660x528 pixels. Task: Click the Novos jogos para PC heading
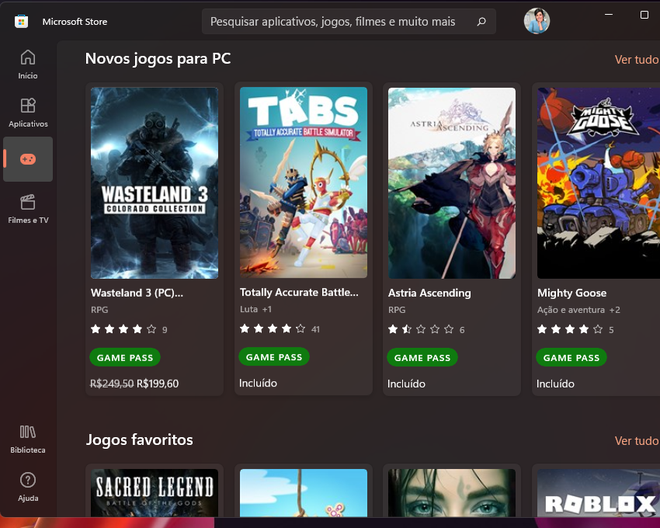[158, 59]
